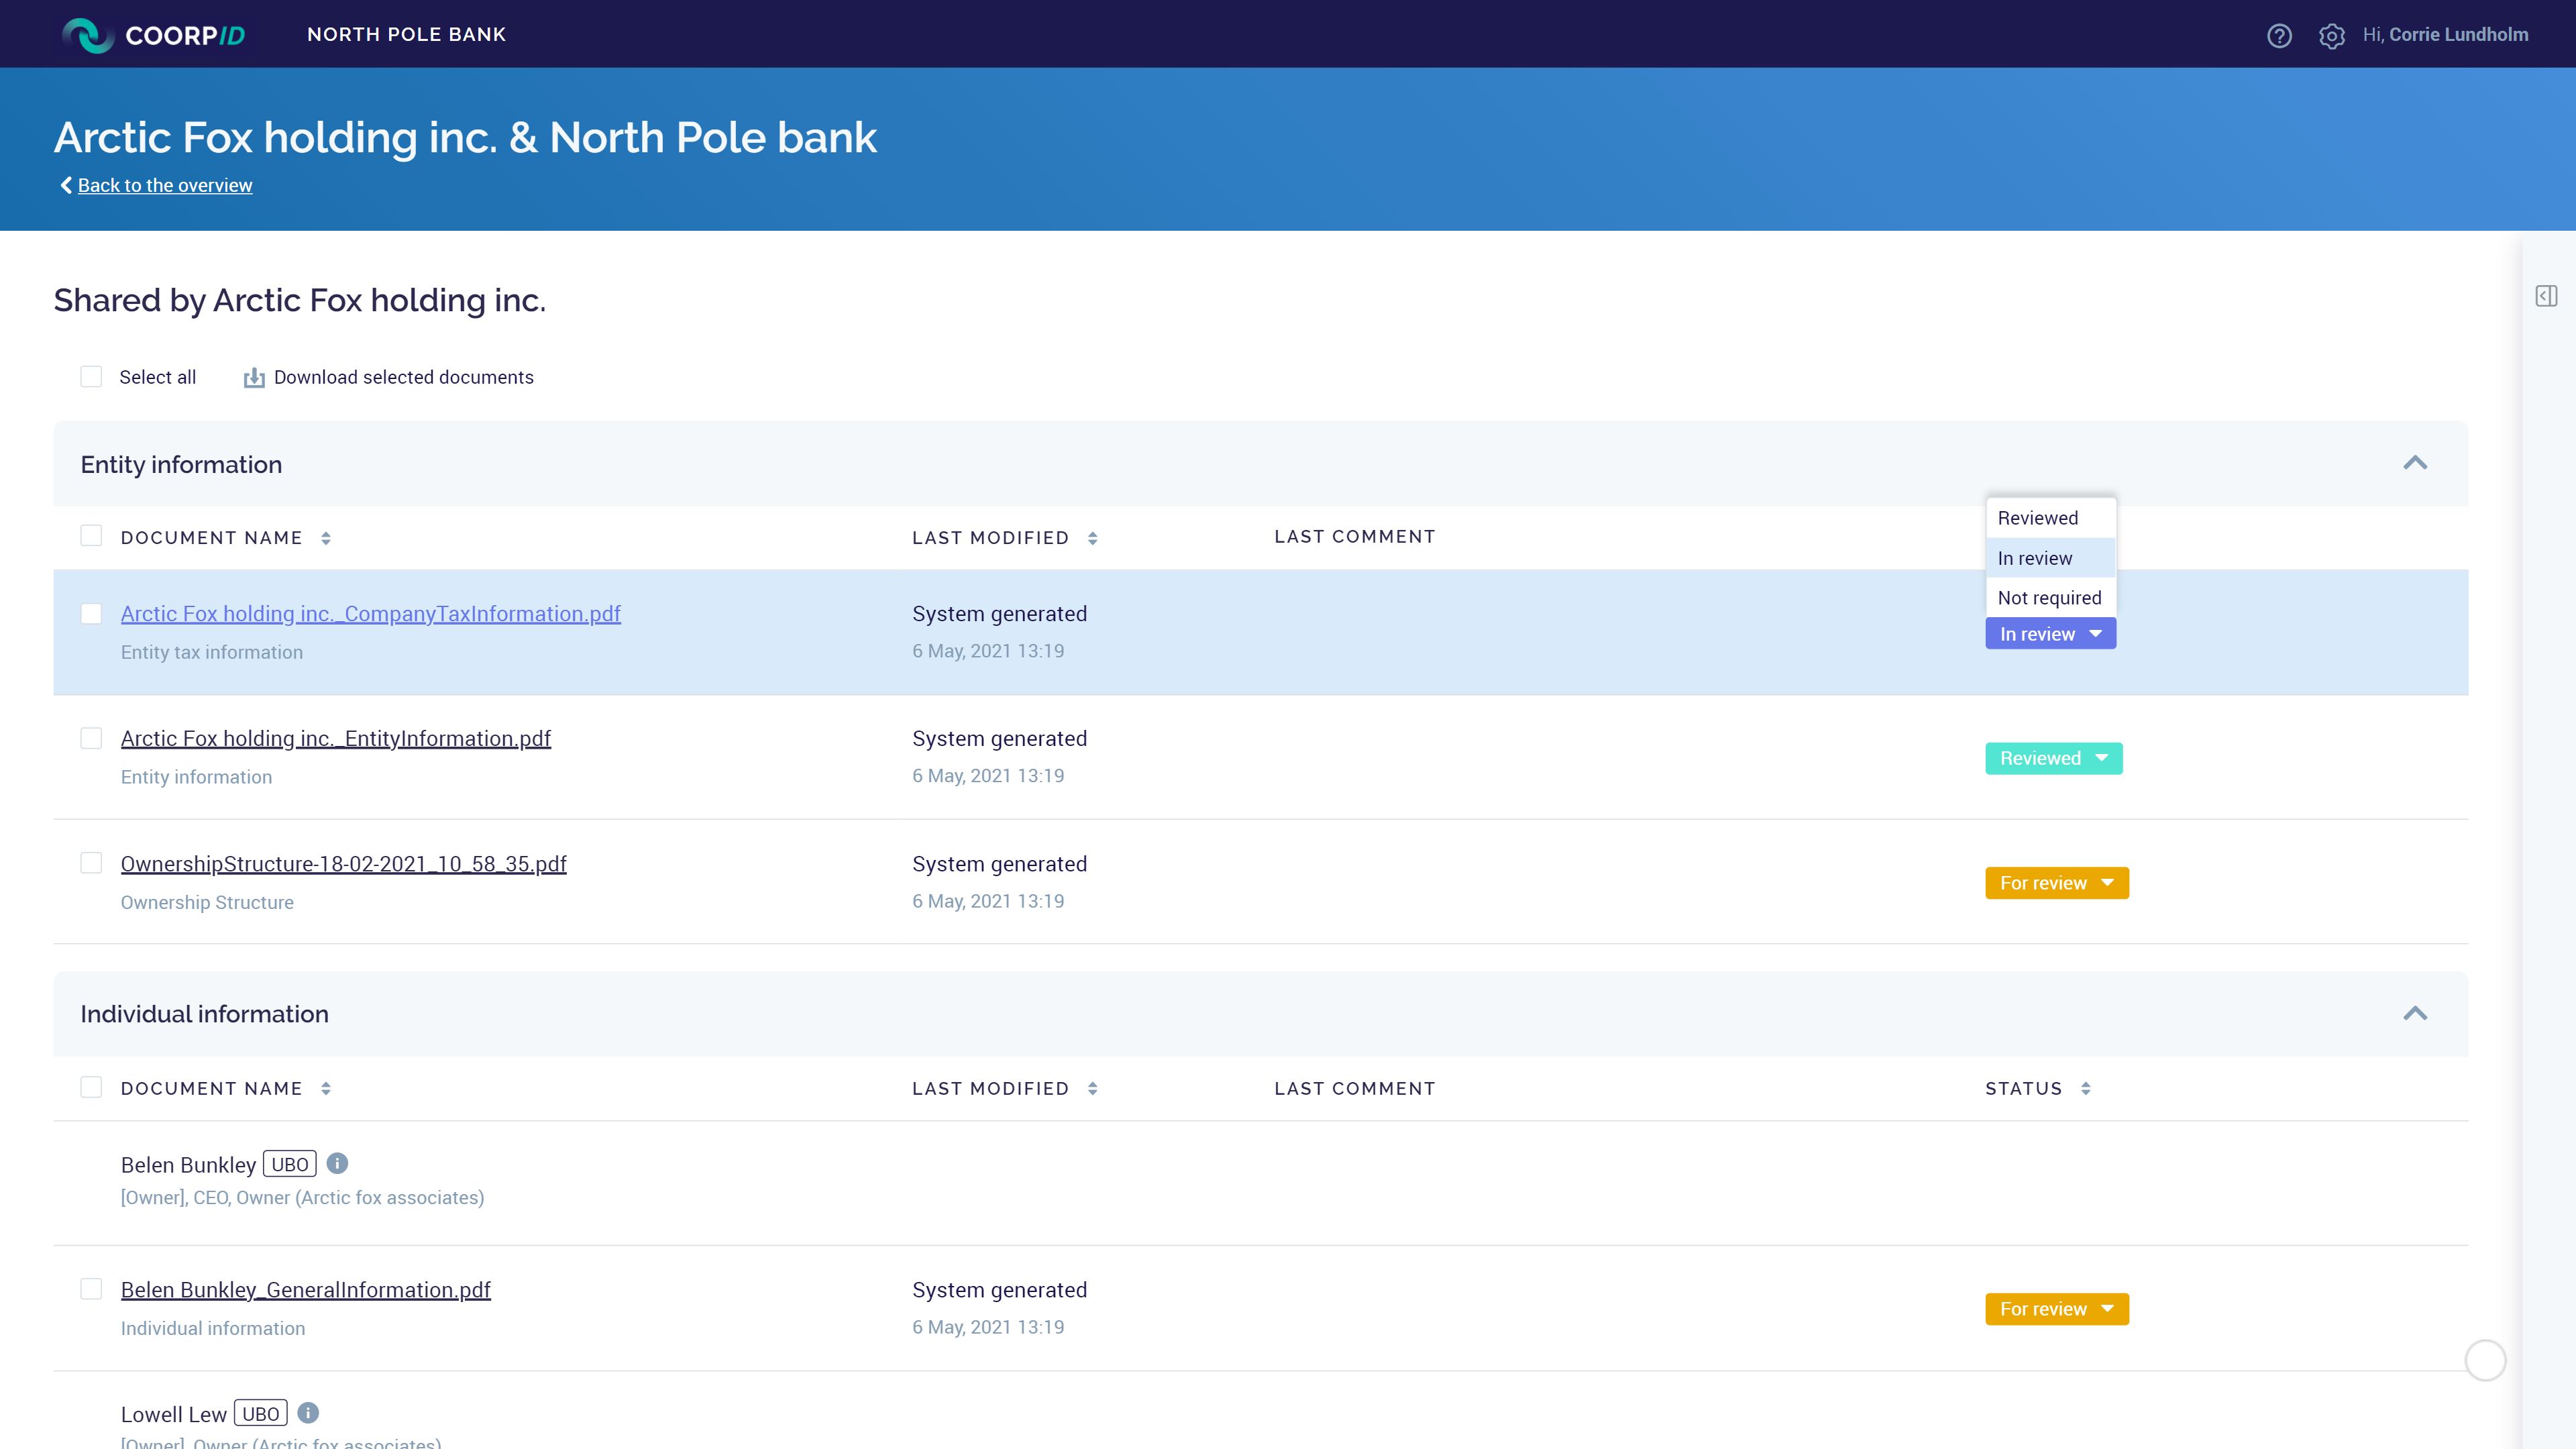Viewport: 2576px width, 1449px height.
Task: Click info icon next to Belen Bunkley
Action: pyautogui.click(x=338, y=1163)
